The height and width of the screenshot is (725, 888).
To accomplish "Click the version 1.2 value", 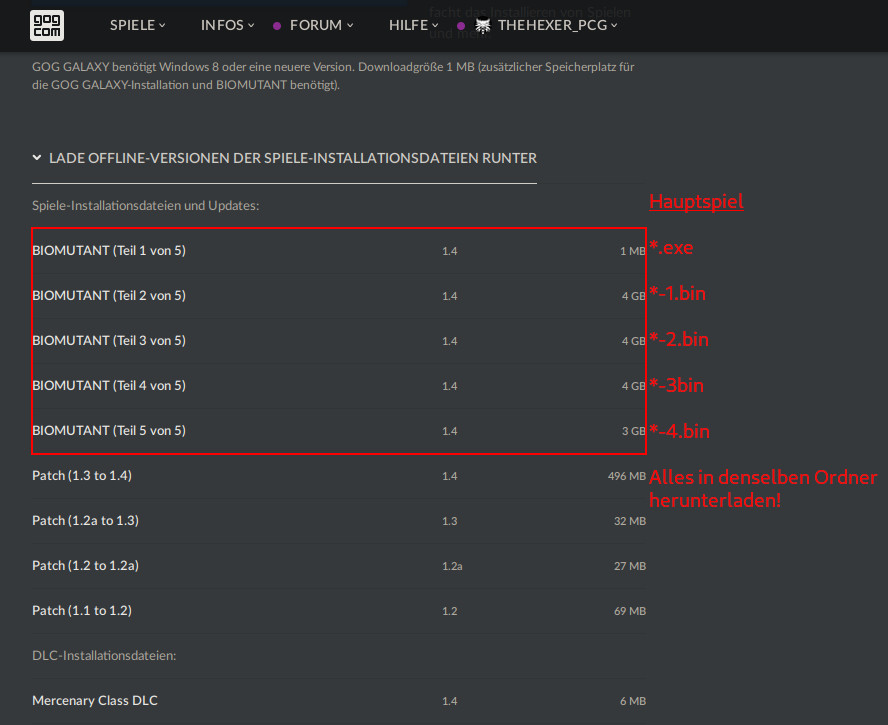I will tap(450, 611).
